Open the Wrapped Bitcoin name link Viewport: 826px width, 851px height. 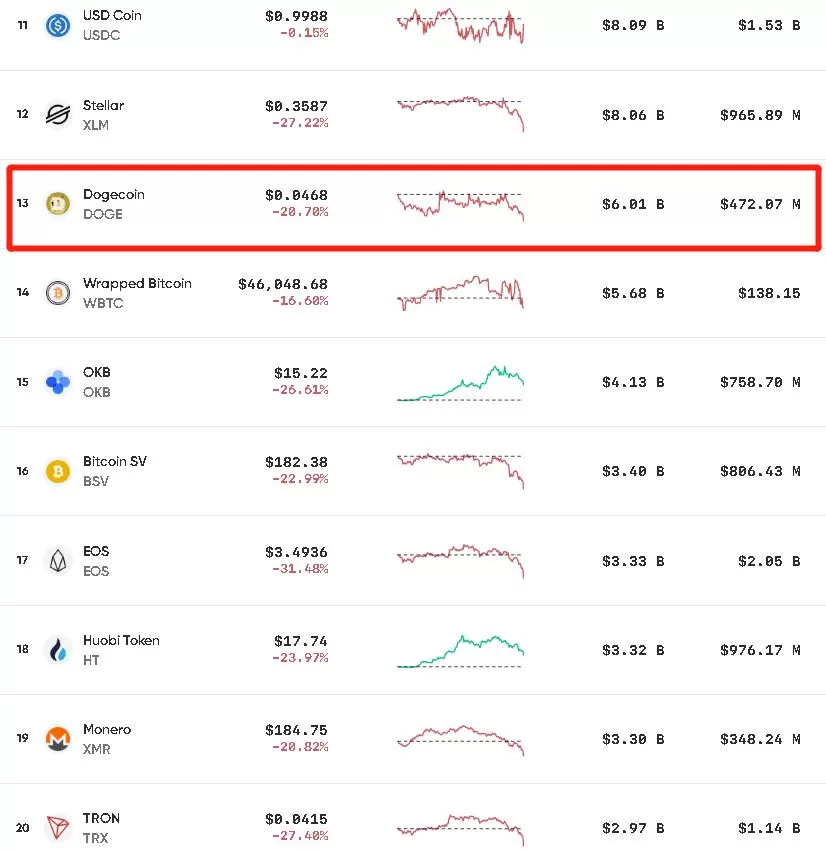[137, 283]
